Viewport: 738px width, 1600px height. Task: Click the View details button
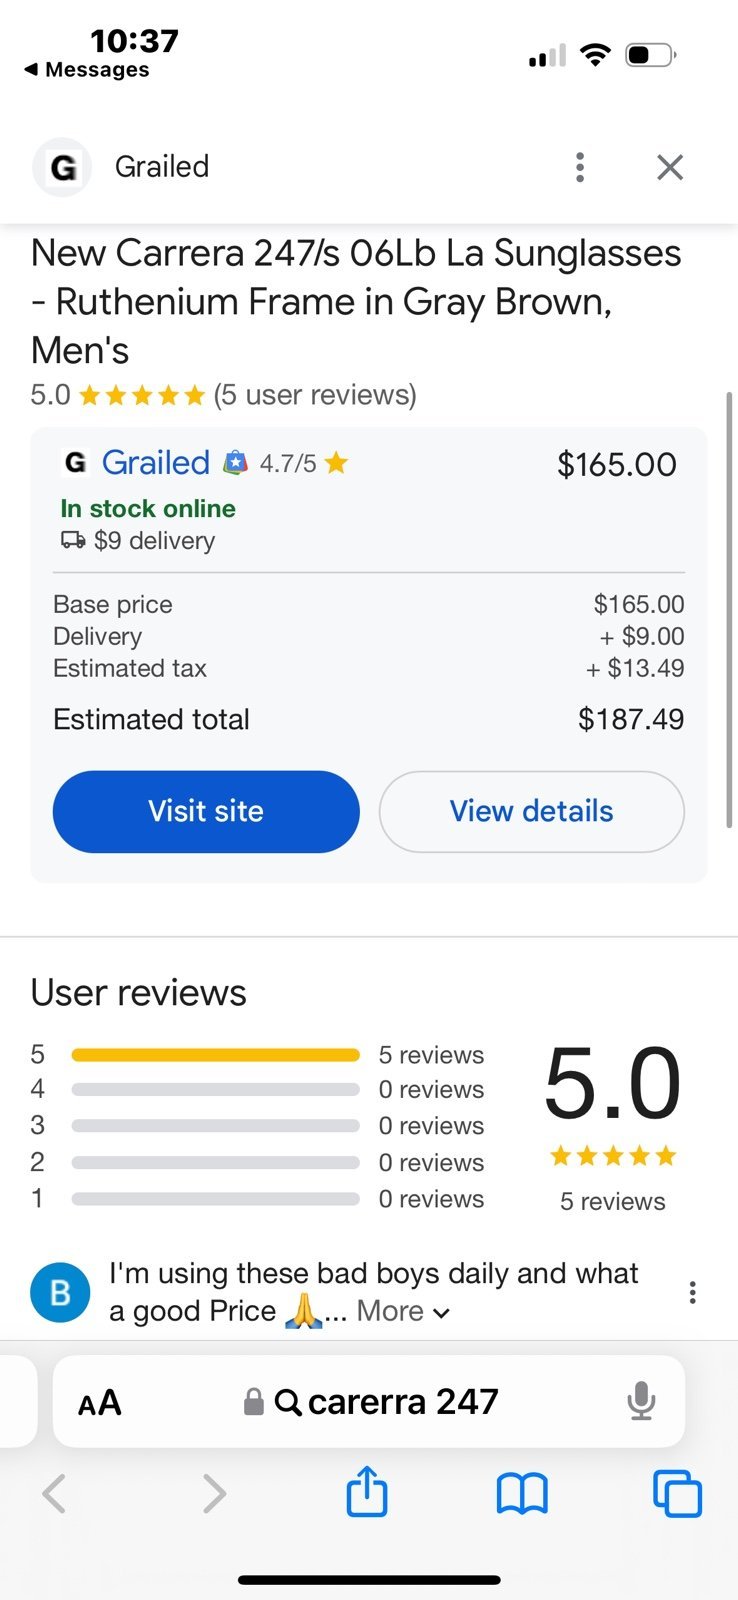point(531,811)
